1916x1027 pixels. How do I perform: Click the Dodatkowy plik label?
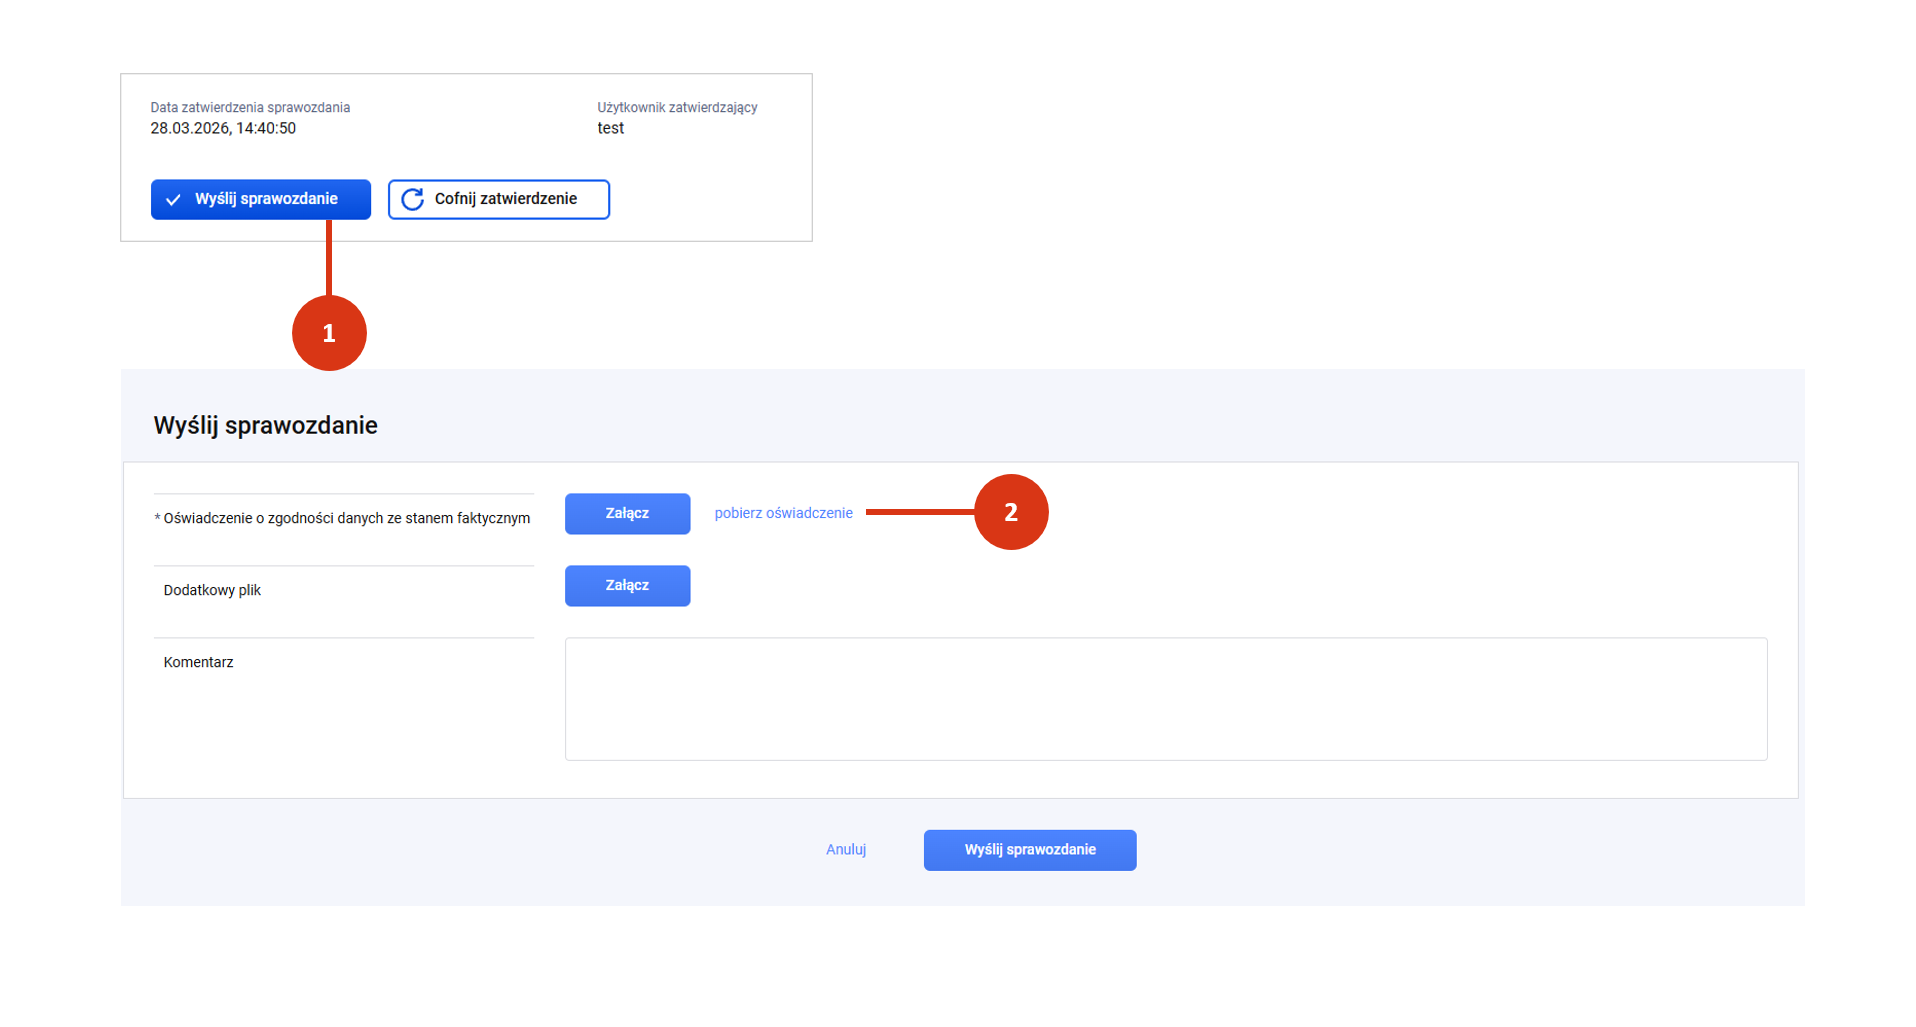click(212, 590)
